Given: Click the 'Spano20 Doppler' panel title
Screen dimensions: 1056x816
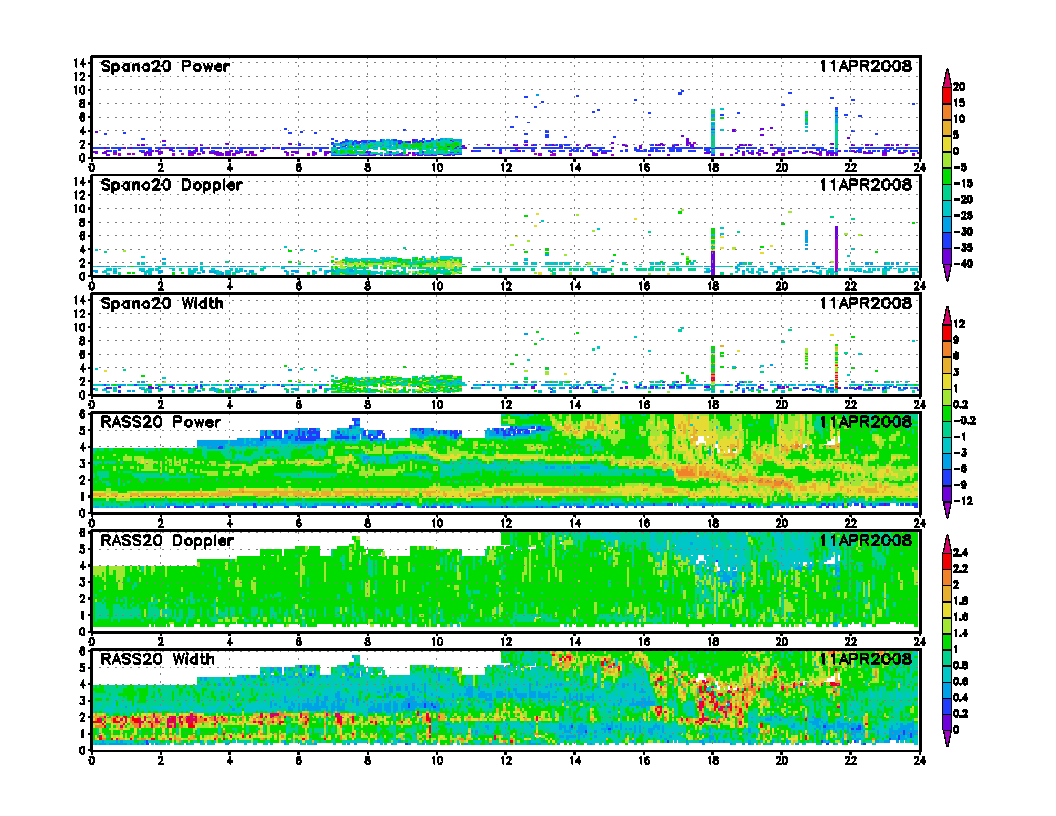Looking at the screenshot, I should (x=171, y=184).
